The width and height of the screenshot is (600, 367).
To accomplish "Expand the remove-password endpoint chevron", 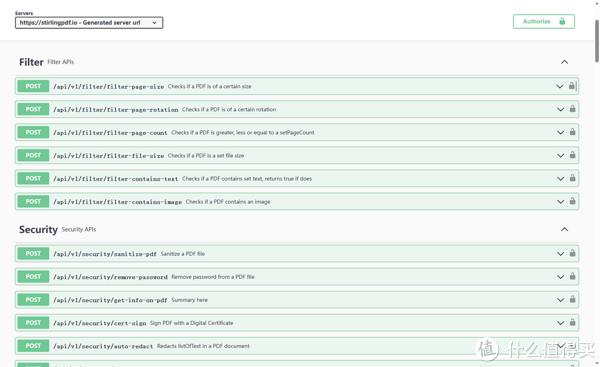I will (561, 277).
